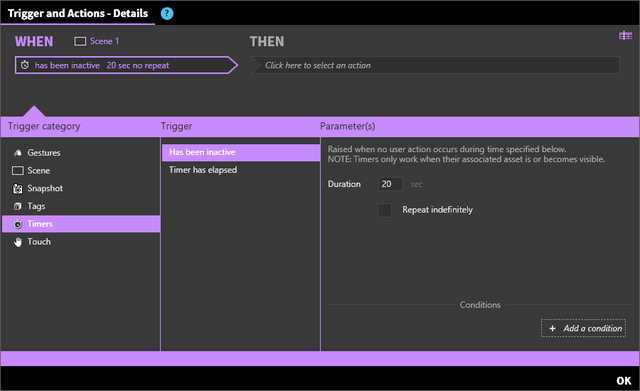Click the Touch hand icon
This screenshot has width=640, height=391.
[x=18, y=242]
